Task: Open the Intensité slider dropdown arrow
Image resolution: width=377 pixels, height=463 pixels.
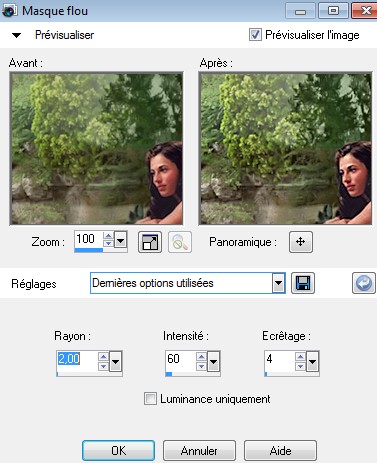Action: click(x=213, y=361)
